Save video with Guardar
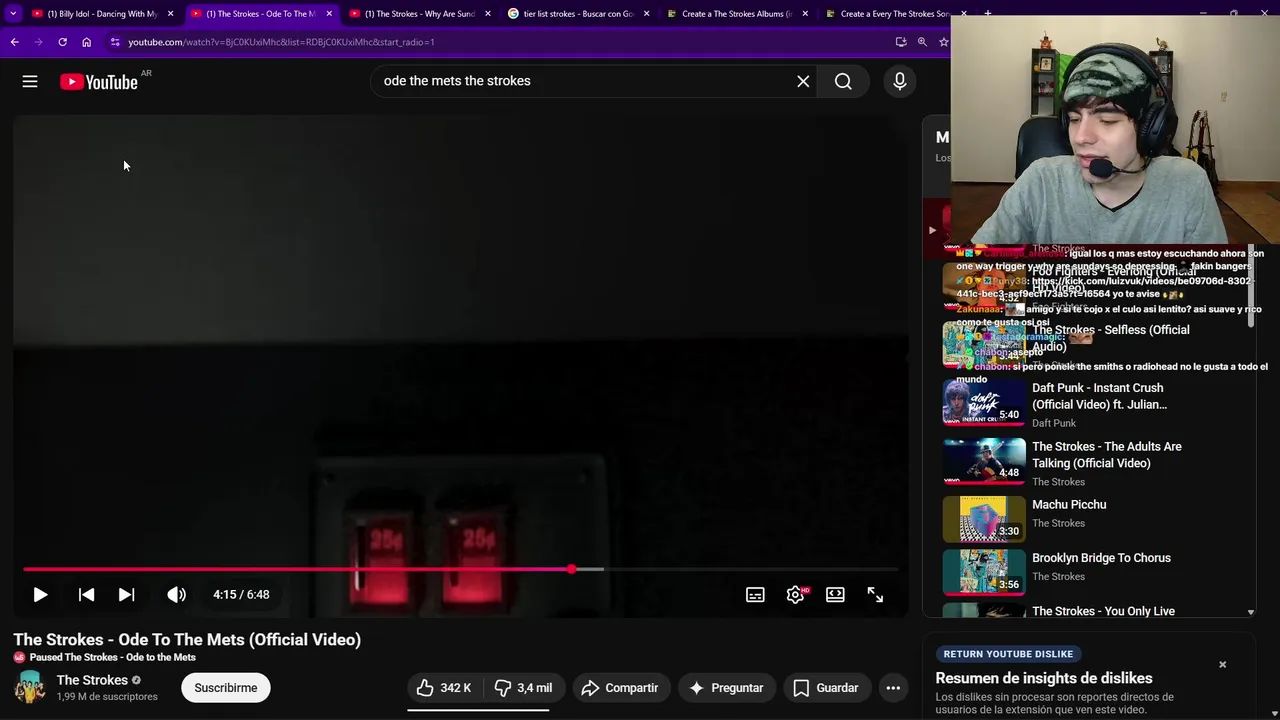The width and height of the screenshot is (1280, 720). pos(826,688)
